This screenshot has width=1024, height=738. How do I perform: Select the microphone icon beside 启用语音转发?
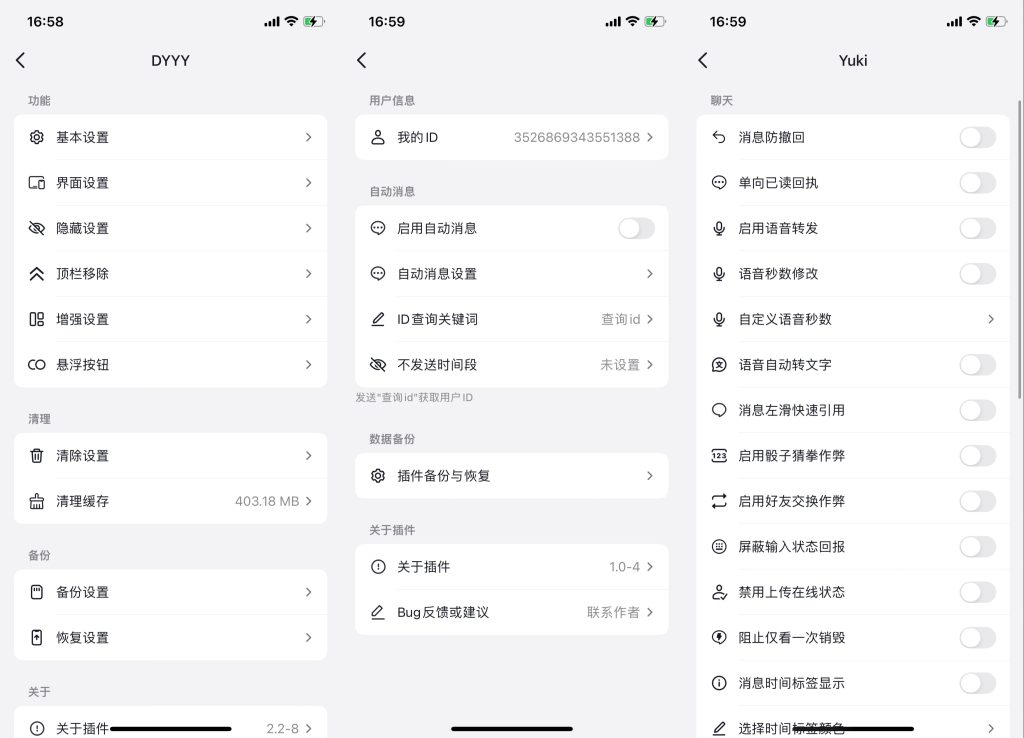[x=718, y=228]
